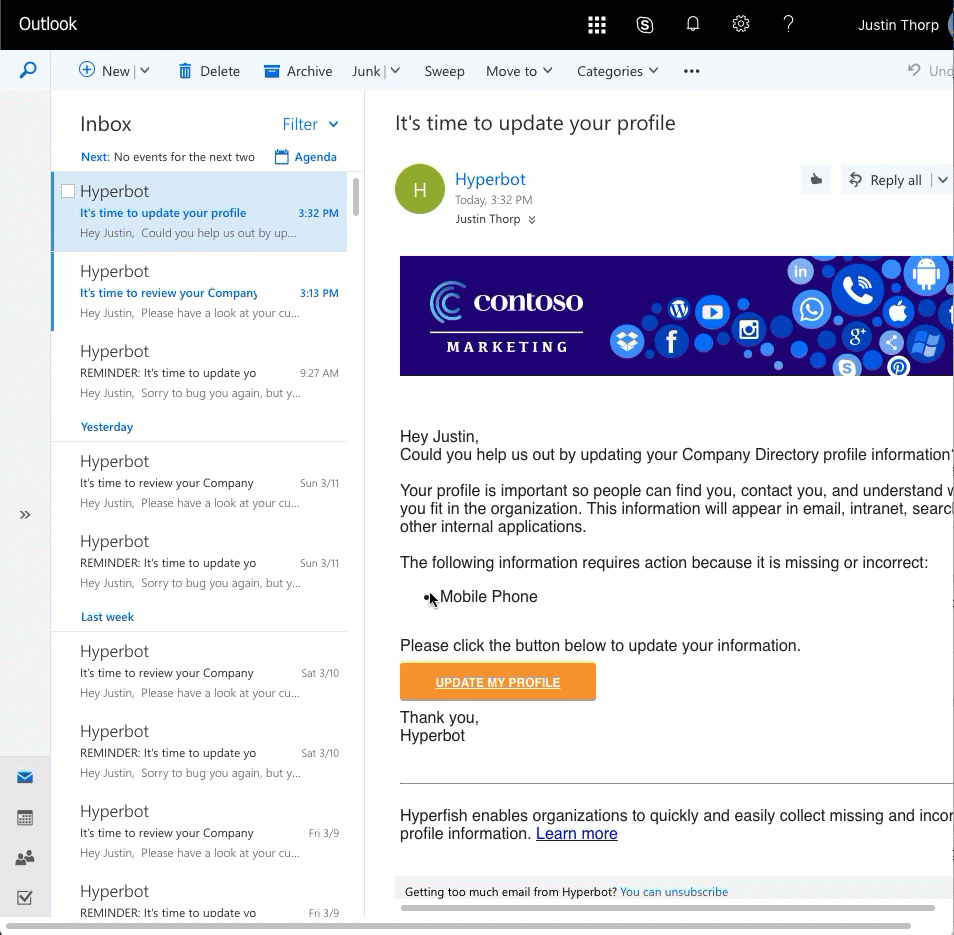
Task: Click the Next: No events text
Action: click(167, 157)
